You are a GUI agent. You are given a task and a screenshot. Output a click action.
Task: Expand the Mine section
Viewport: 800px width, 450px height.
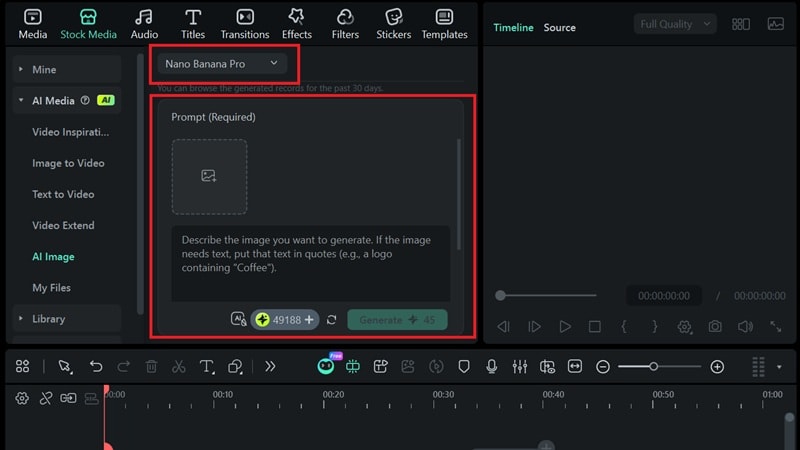(x=67, y=69)
